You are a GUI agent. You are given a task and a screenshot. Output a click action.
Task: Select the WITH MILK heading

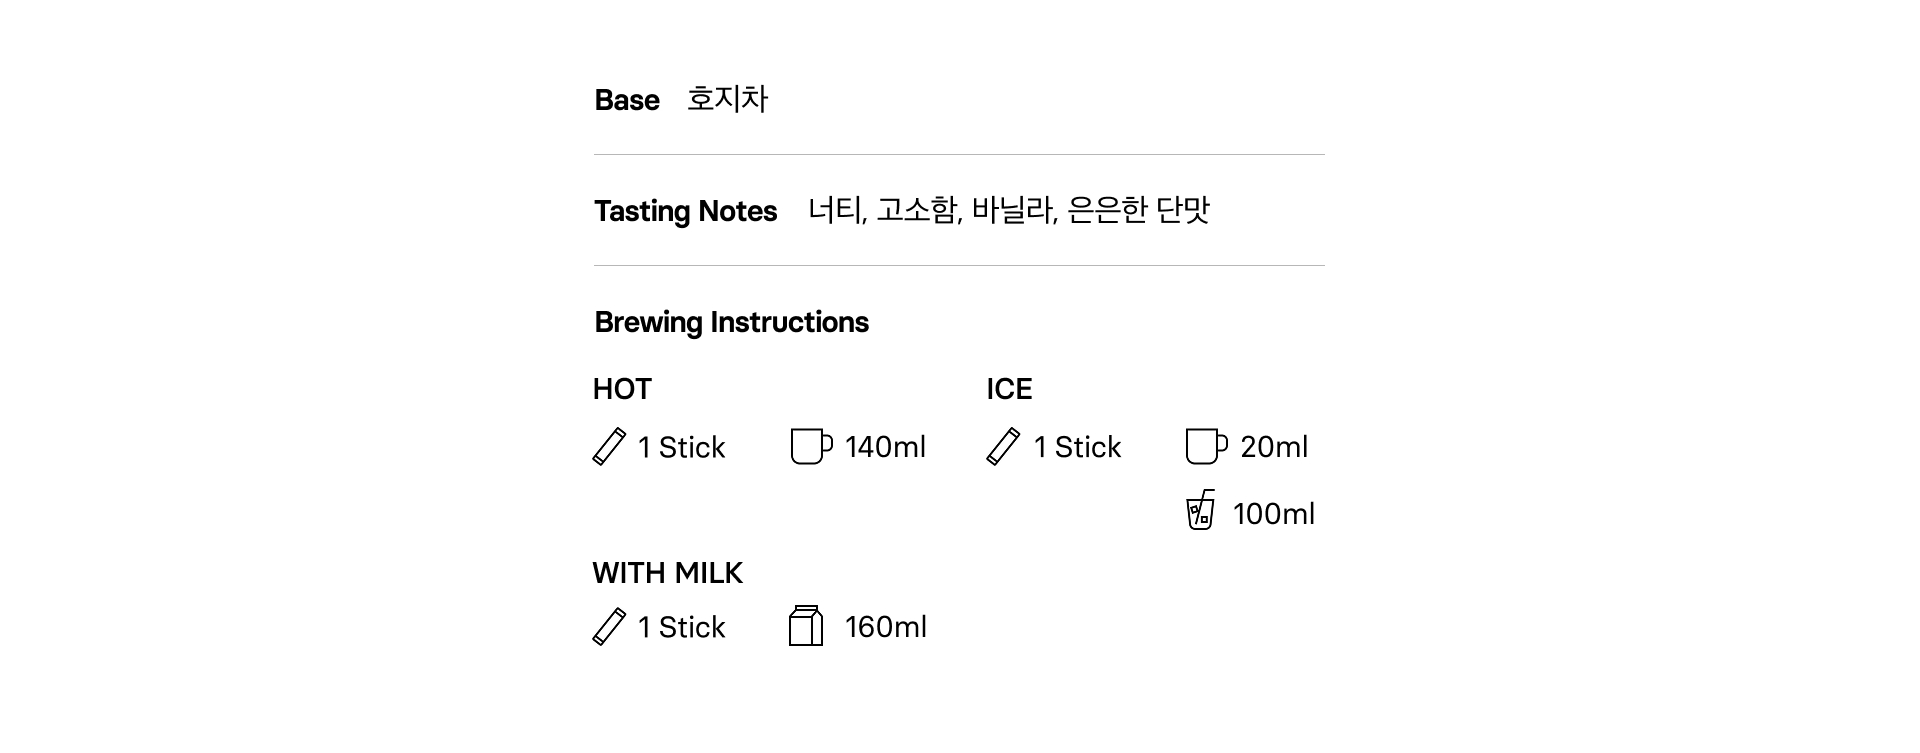point(667,573)
